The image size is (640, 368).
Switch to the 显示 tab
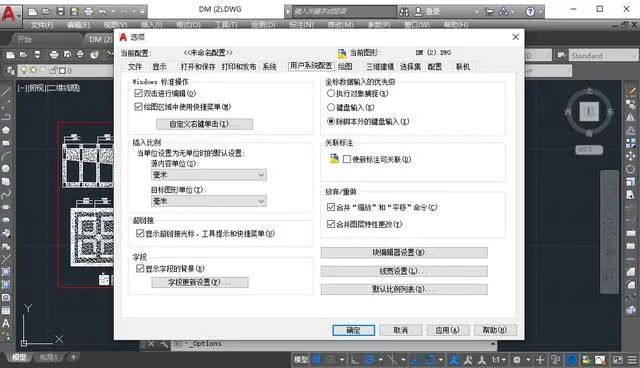(x=159, y=67)
